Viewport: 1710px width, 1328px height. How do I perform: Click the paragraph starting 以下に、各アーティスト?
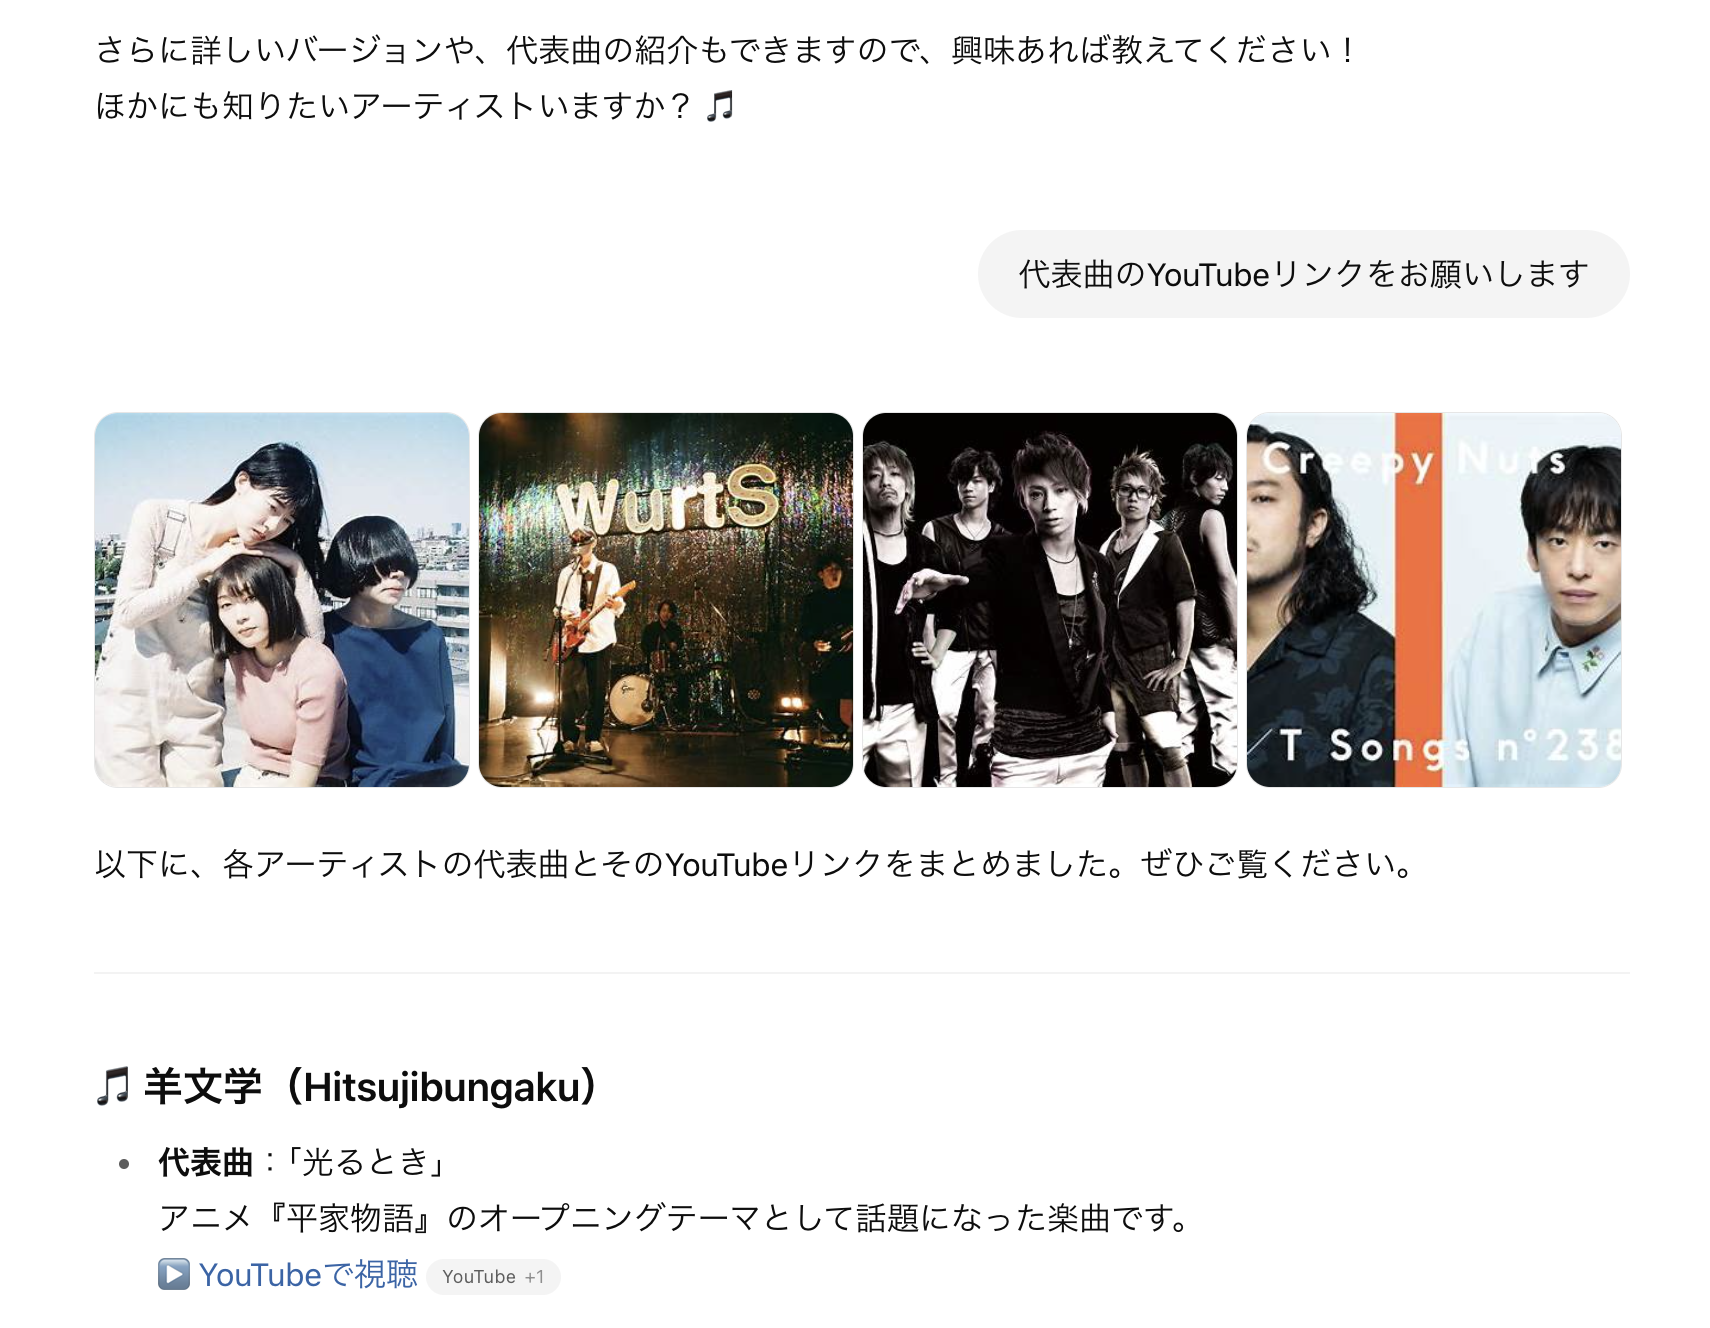click(756, 864)
